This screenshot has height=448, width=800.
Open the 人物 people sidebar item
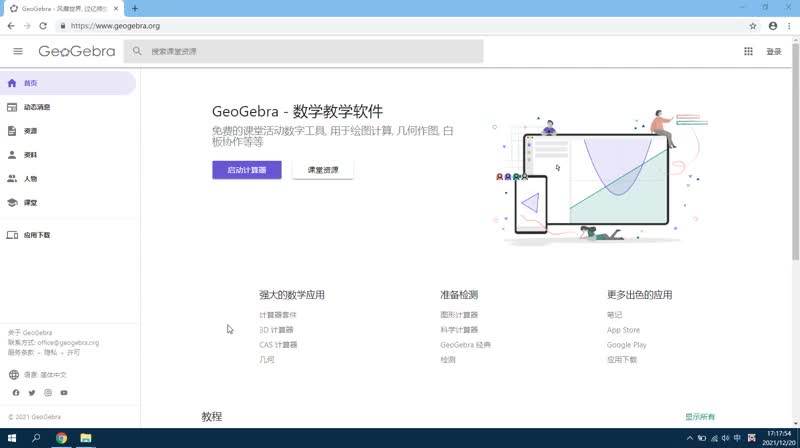[x=68, y=179]
